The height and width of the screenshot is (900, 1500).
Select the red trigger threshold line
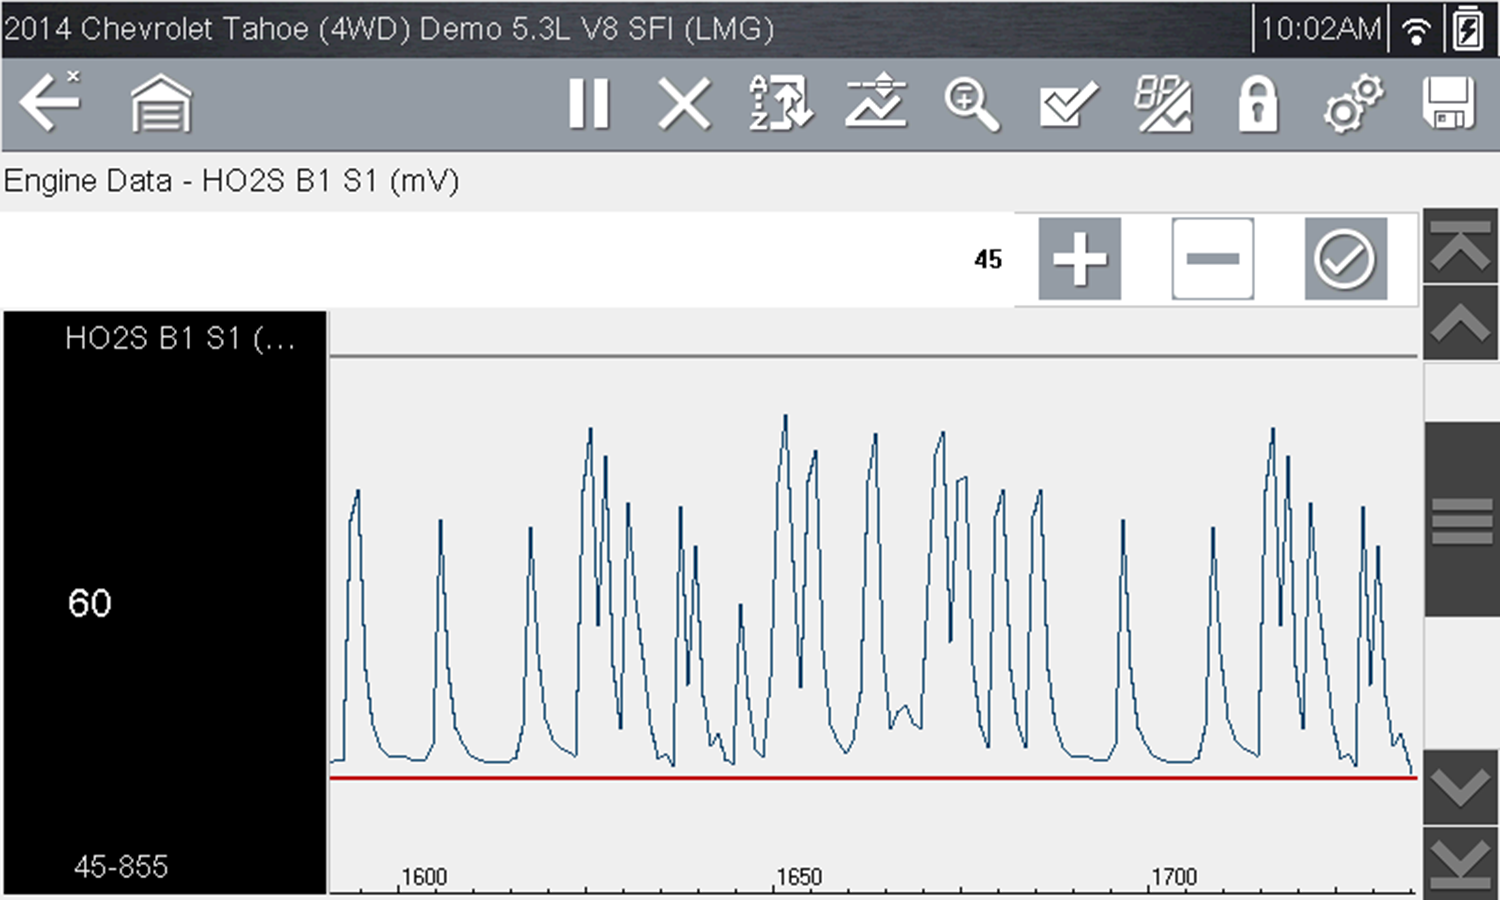click(870, 777)
